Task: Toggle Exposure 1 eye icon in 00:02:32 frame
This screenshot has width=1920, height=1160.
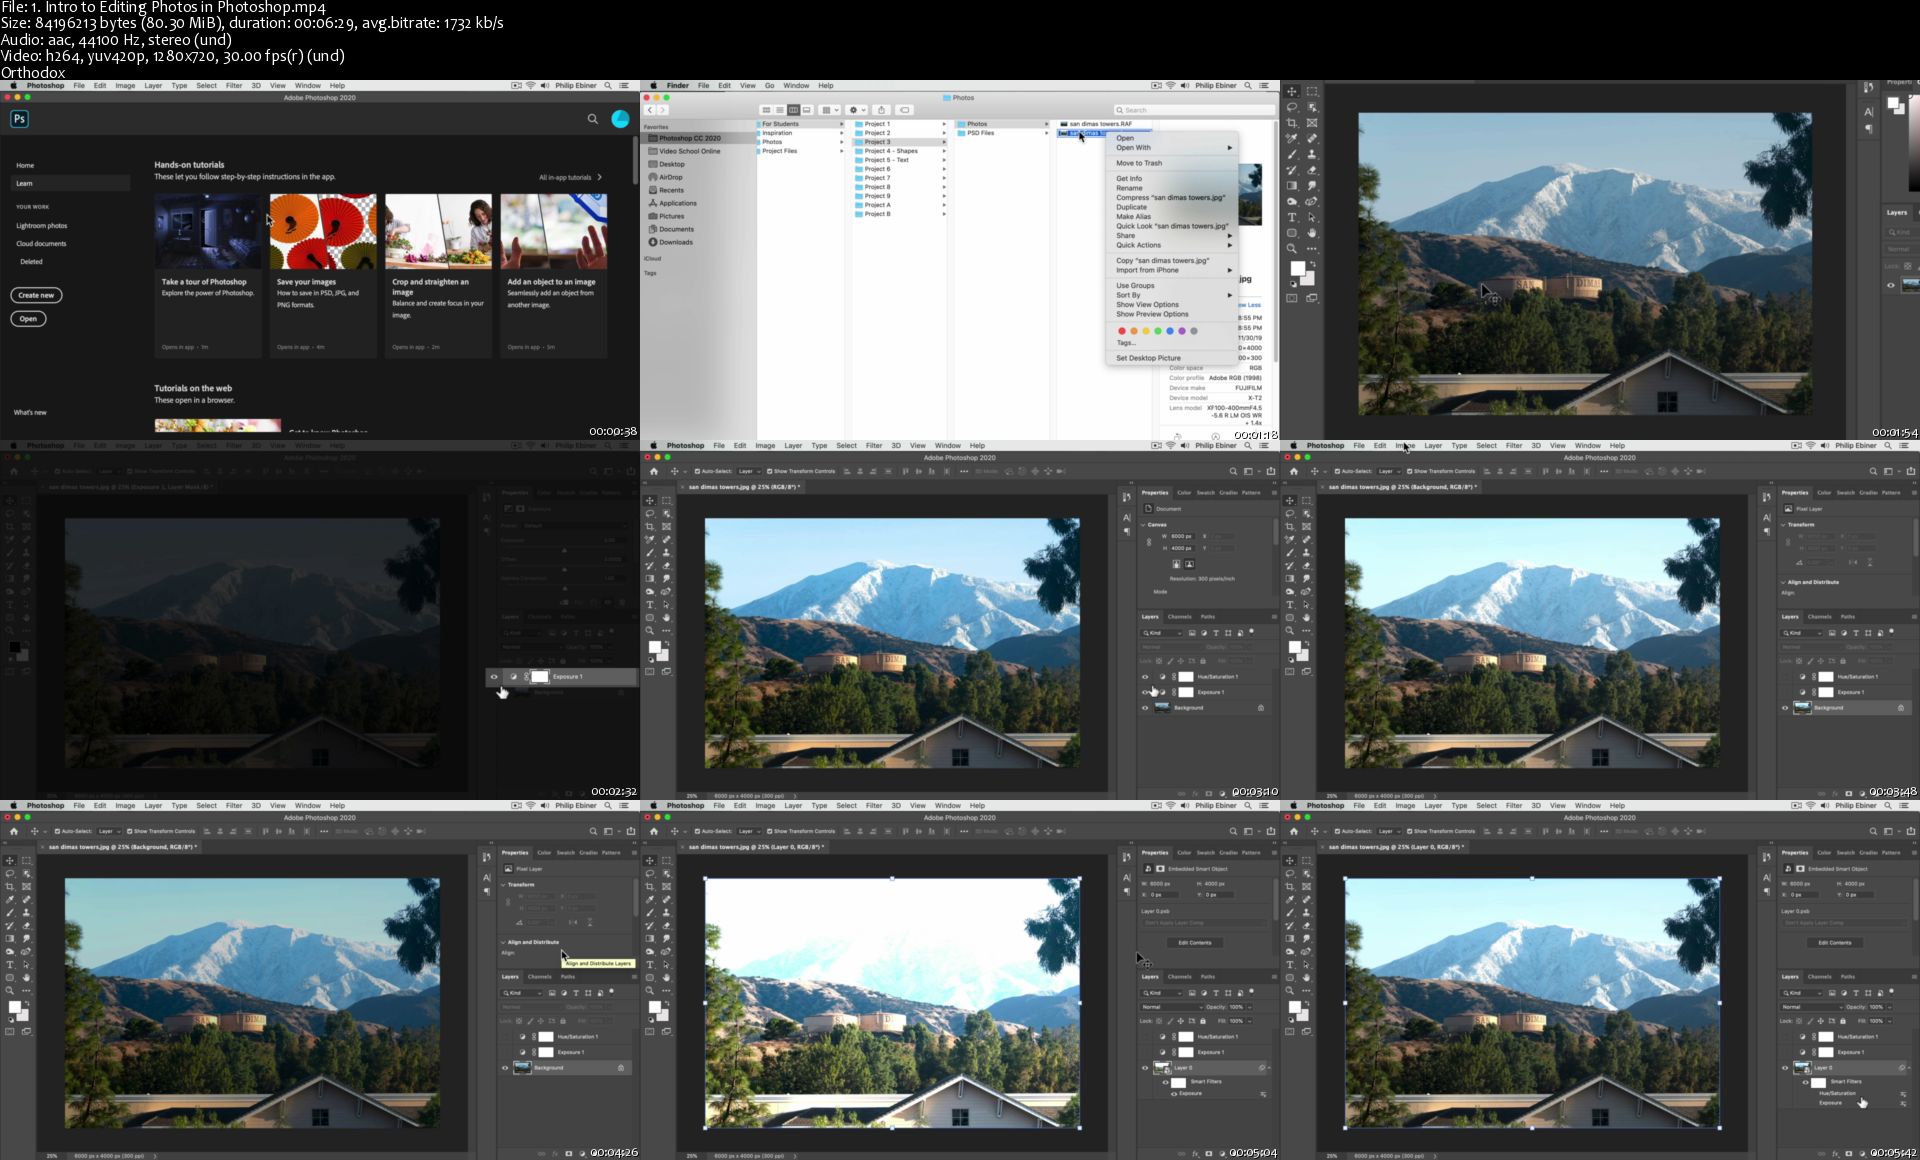Action: pos(494,677)
